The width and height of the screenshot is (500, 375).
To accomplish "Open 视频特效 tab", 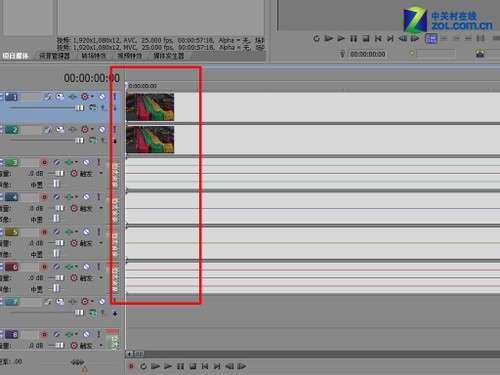I will pos(130,56).
